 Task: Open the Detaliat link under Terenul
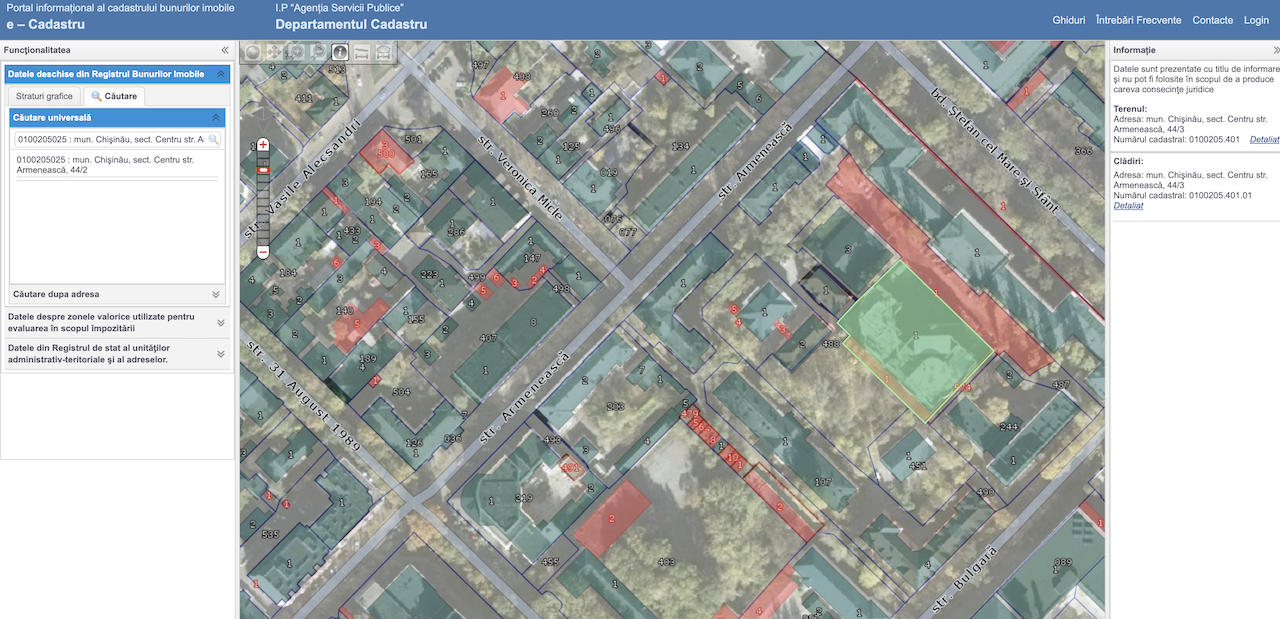[x=1263, y=139]
